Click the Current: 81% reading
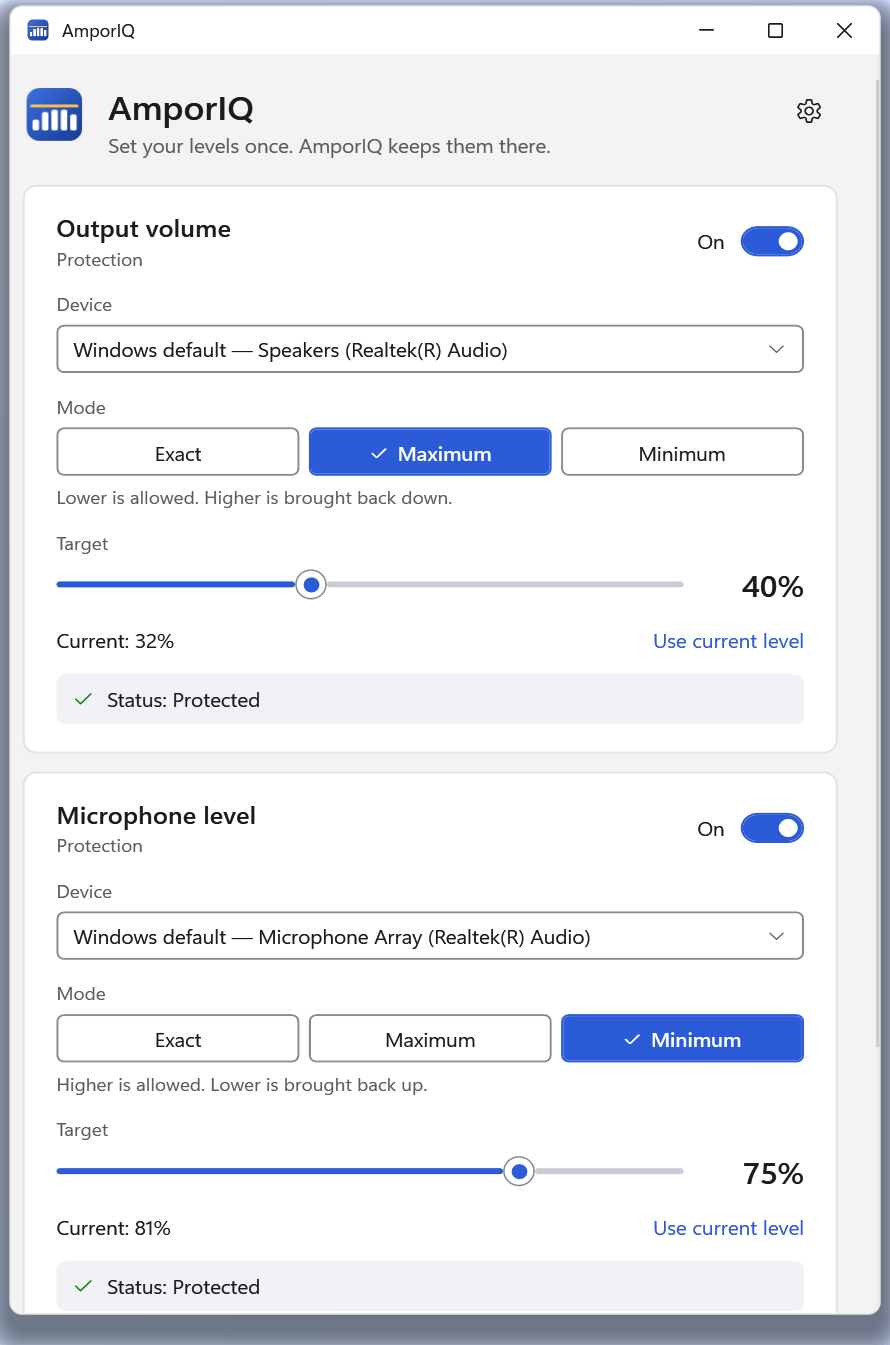 click(x=113, y=1228)
